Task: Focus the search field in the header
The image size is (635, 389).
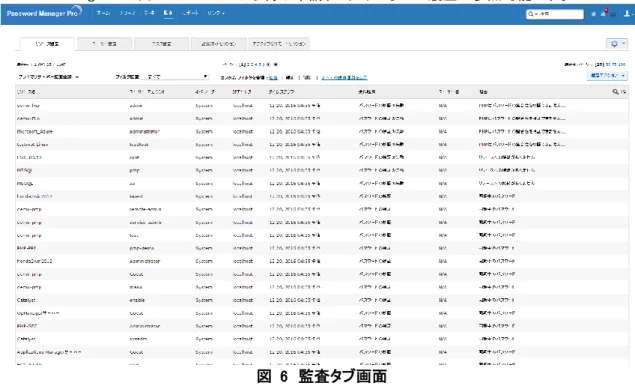Action: pyautogui.click(x=555, y=14)
